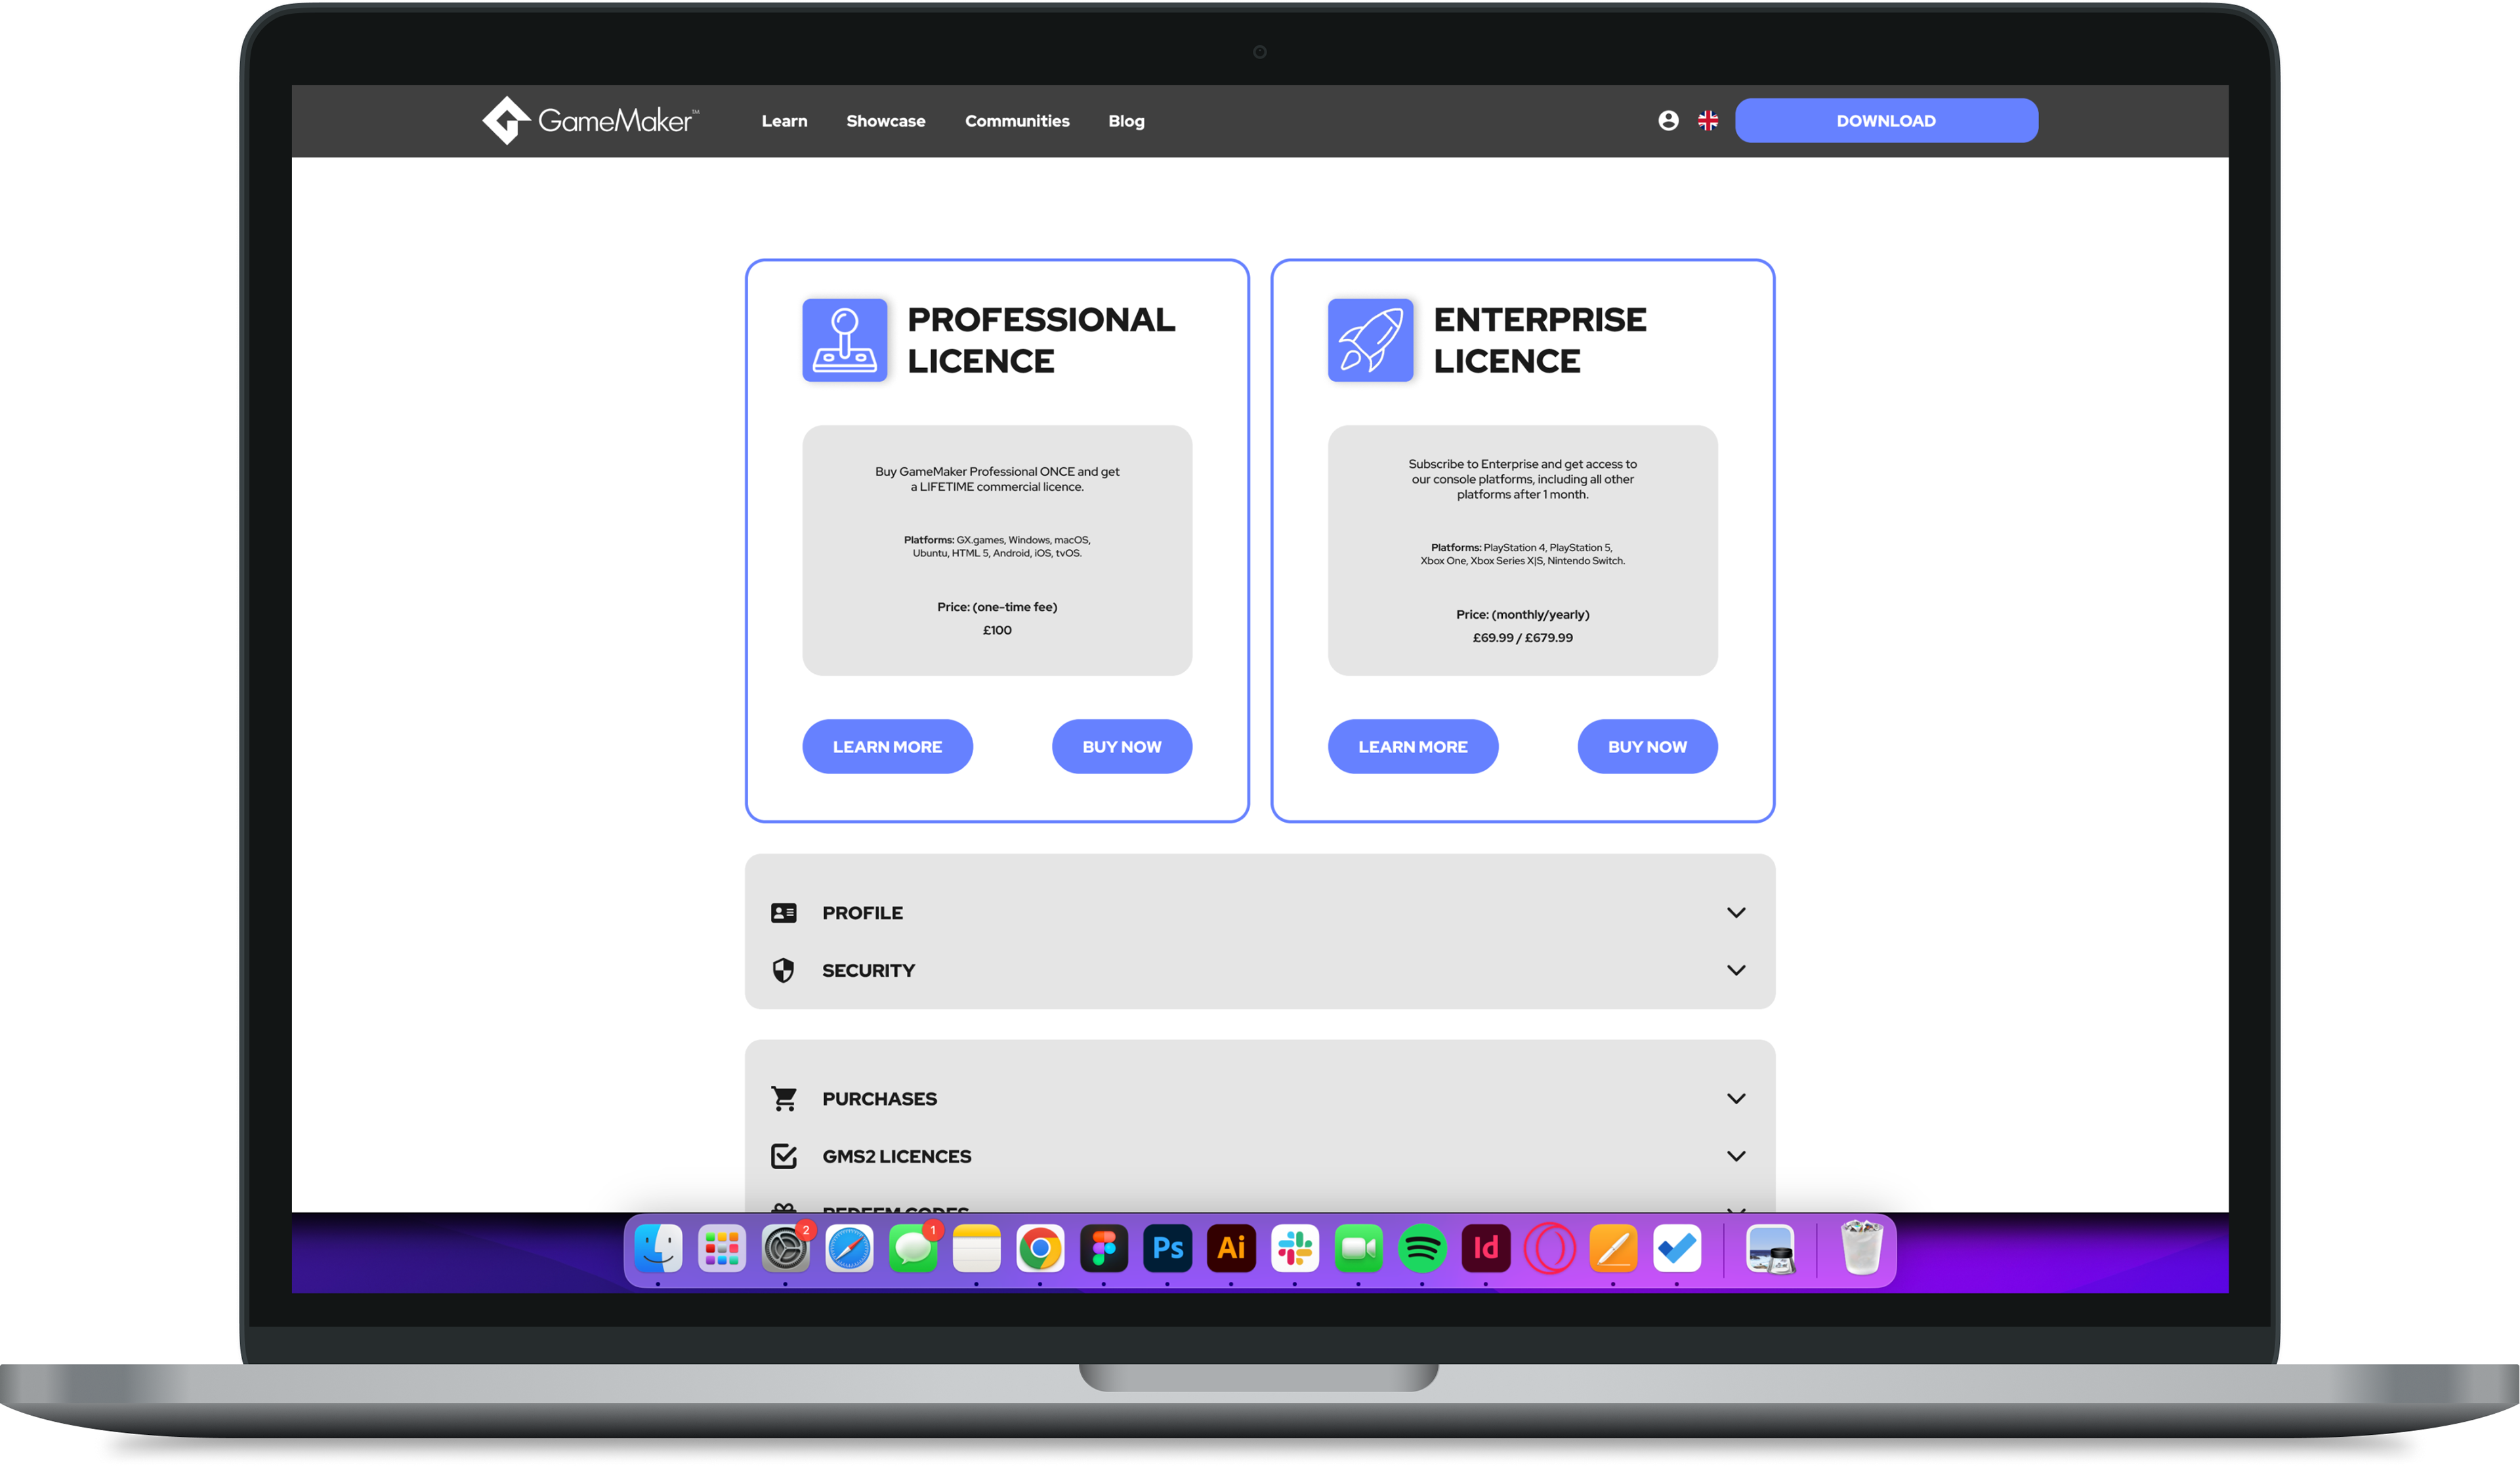The image size is (2520, 1467).
Task: Click the GMS2 Licences checkbox icon
Action: click(x=784, y=1156)
